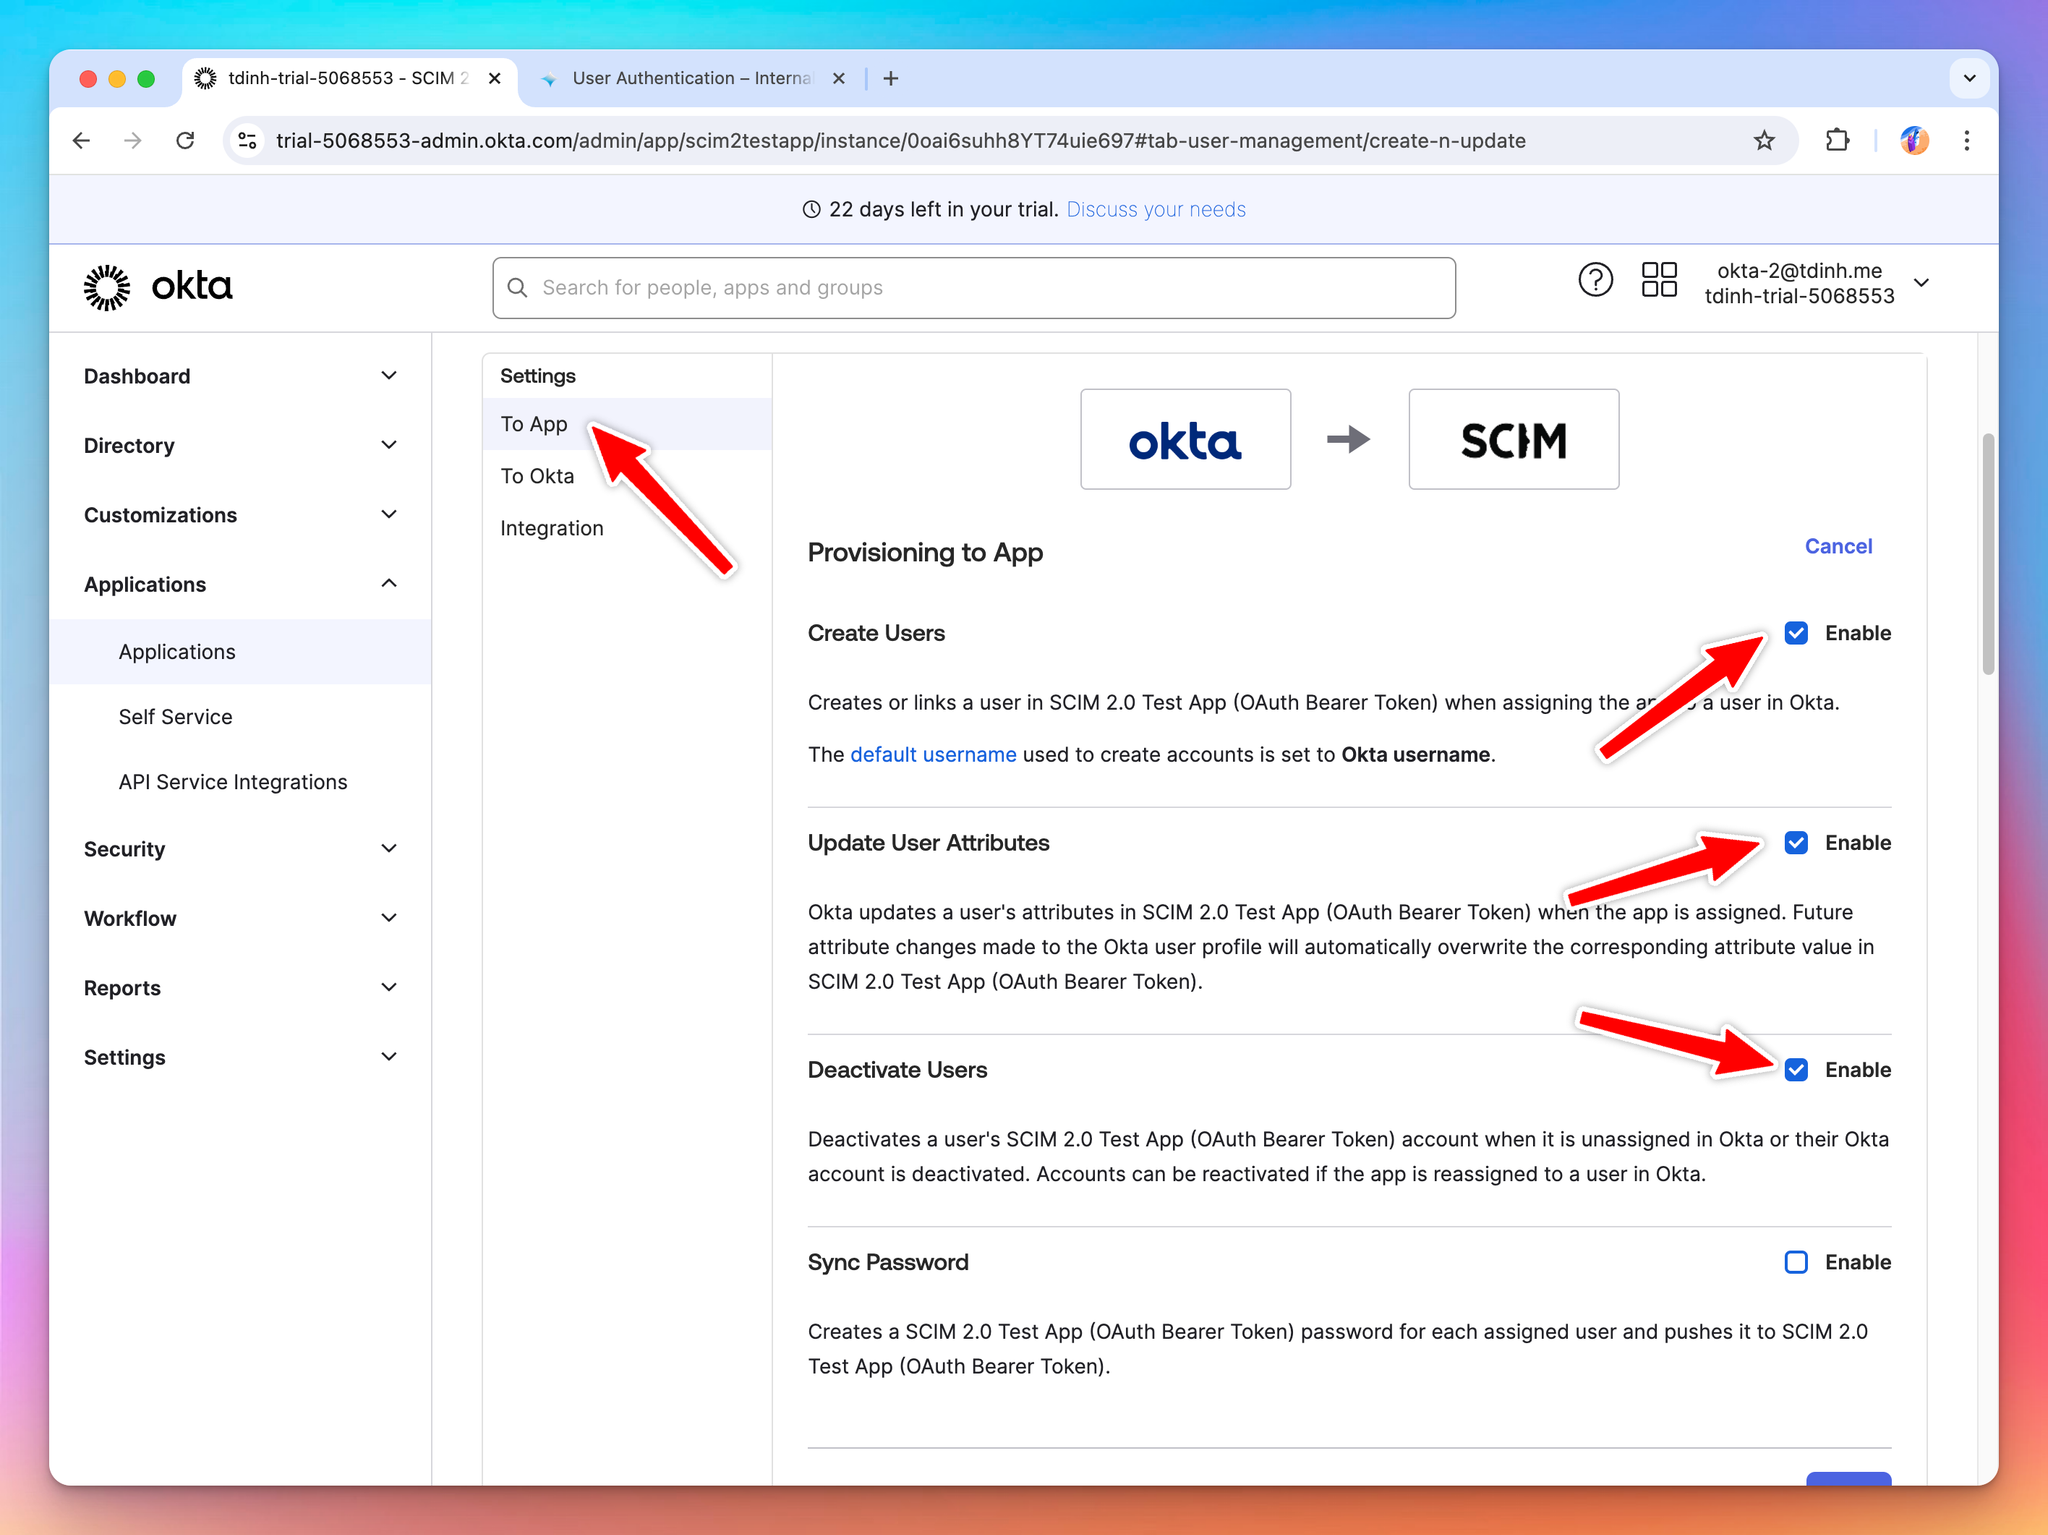The height and width of the screenshot is (1535, 2048).
Task: Close the User Authentication tab
Action: click(x=839, y=78)
